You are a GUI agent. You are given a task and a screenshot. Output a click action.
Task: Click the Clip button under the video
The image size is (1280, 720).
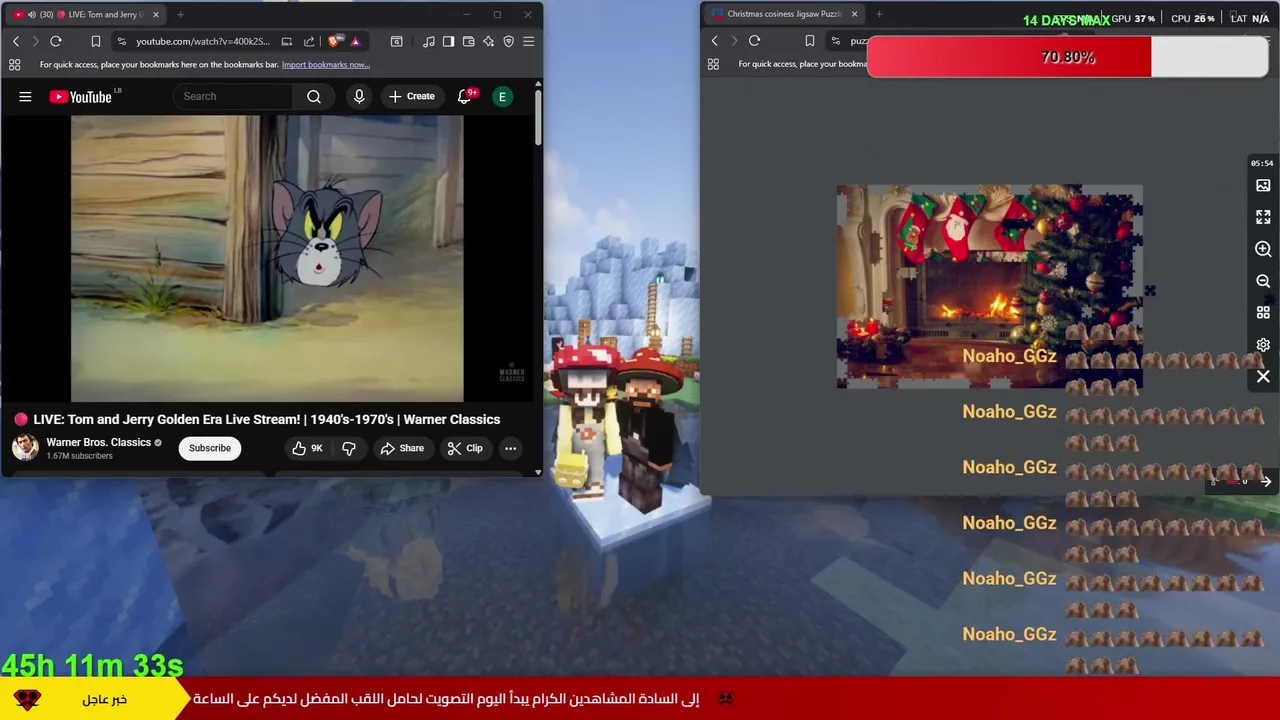[465, 448]
